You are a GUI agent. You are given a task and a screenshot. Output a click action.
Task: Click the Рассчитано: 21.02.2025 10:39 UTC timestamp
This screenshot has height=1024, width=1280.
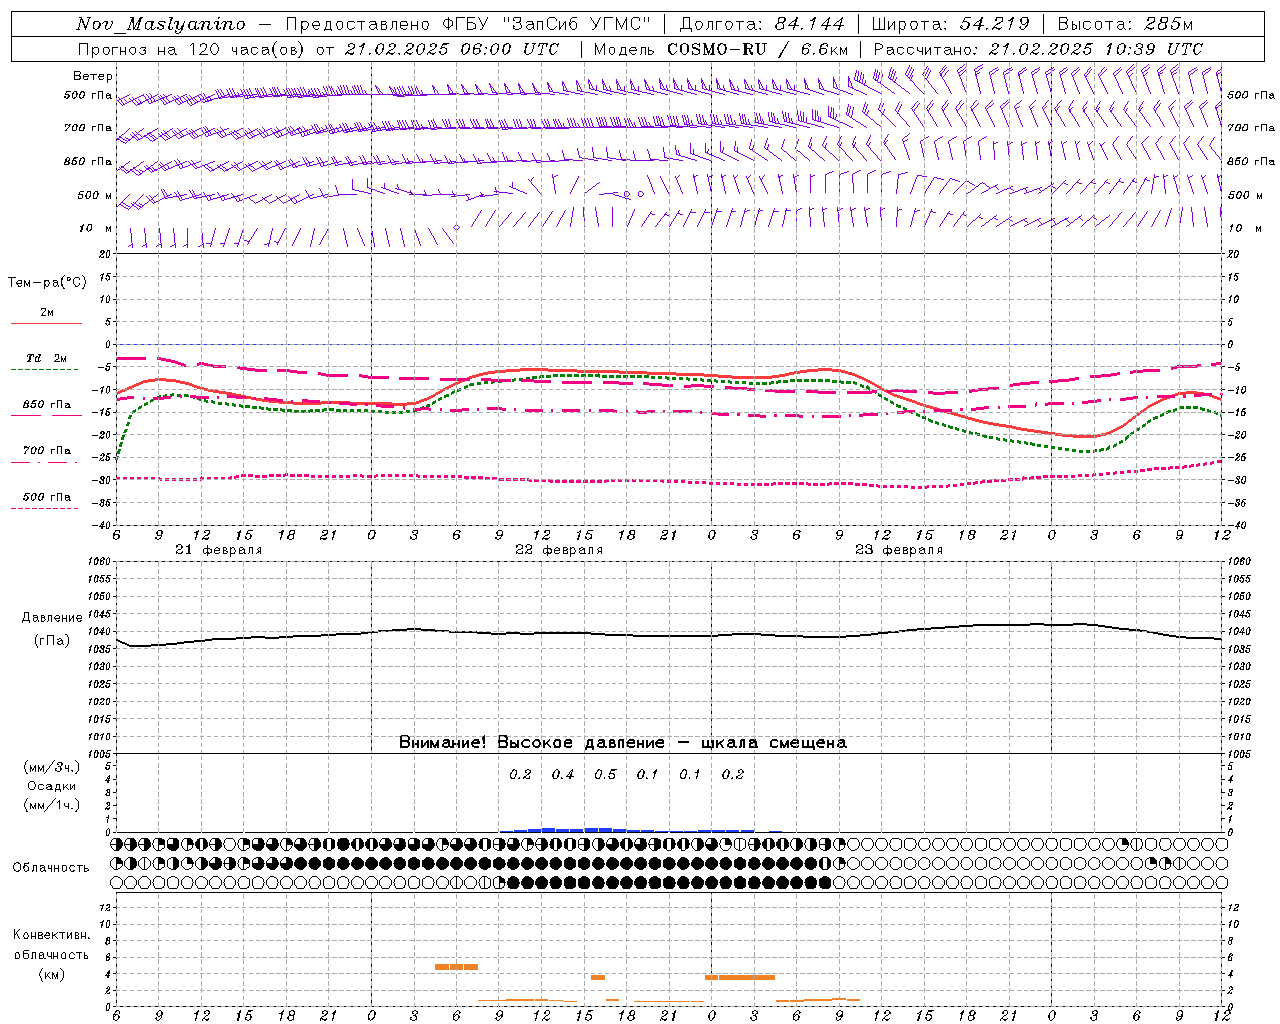(x=1038, y=49)
